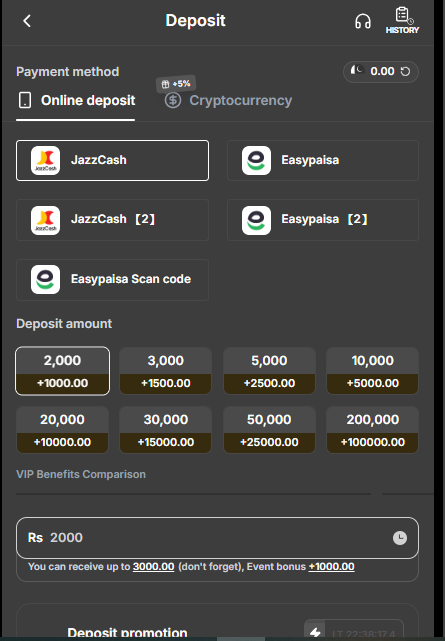Select JazzCash payment method
This screenshot has width=445, height=641.
click(112, 160)
